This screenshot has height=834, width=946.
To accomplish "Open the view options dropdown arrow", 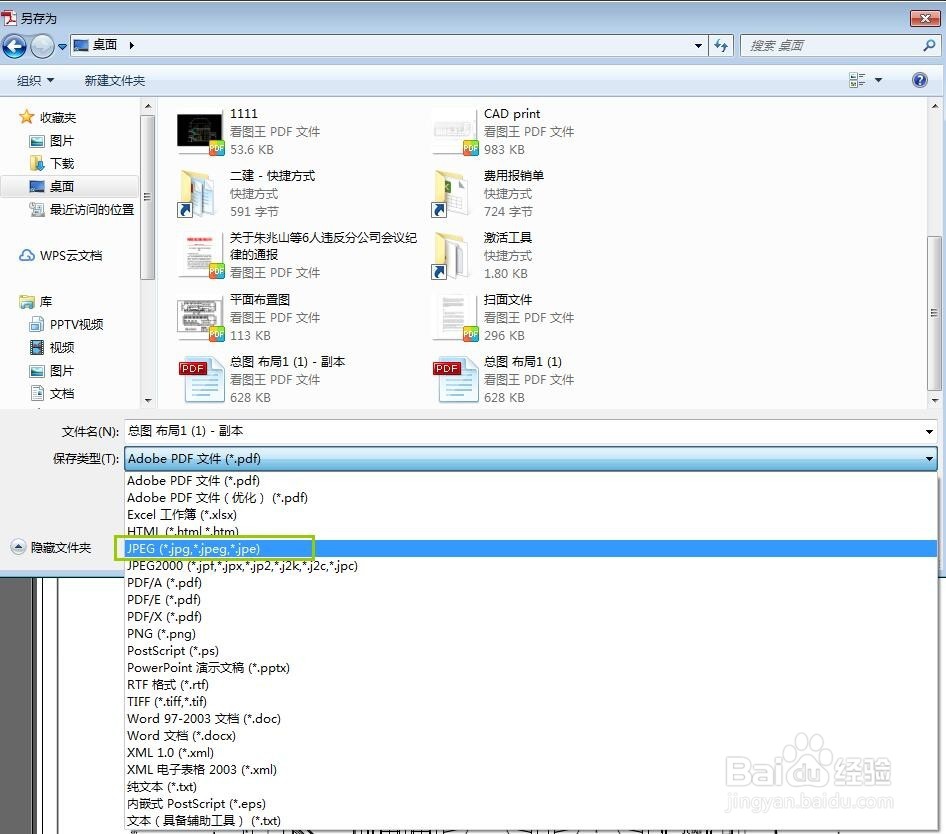I will click(878, 80).
